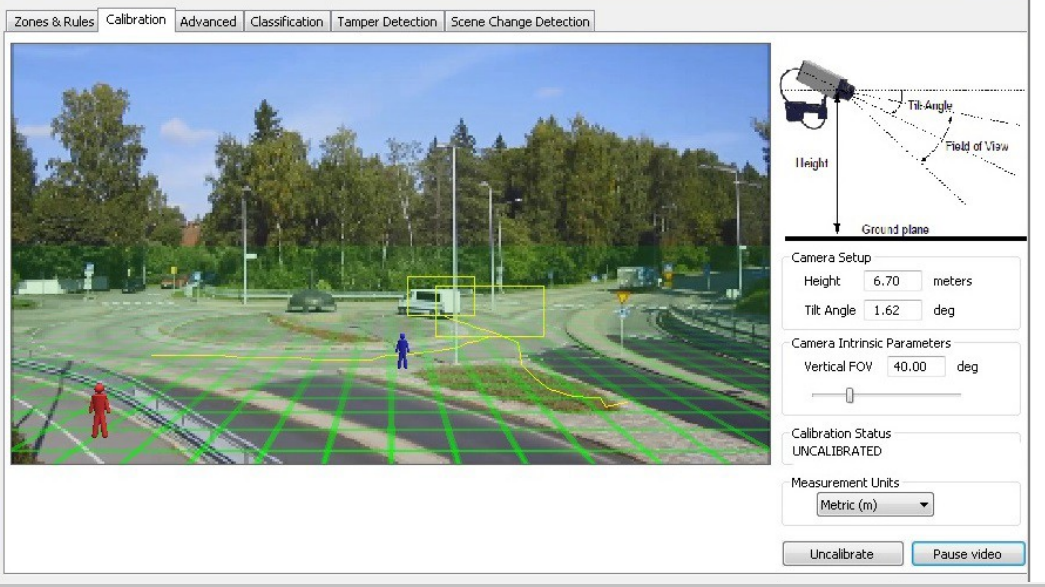The image size is (1045, 587).
Task: Select the blue mimic person figure
Action: tap(402, 351)
